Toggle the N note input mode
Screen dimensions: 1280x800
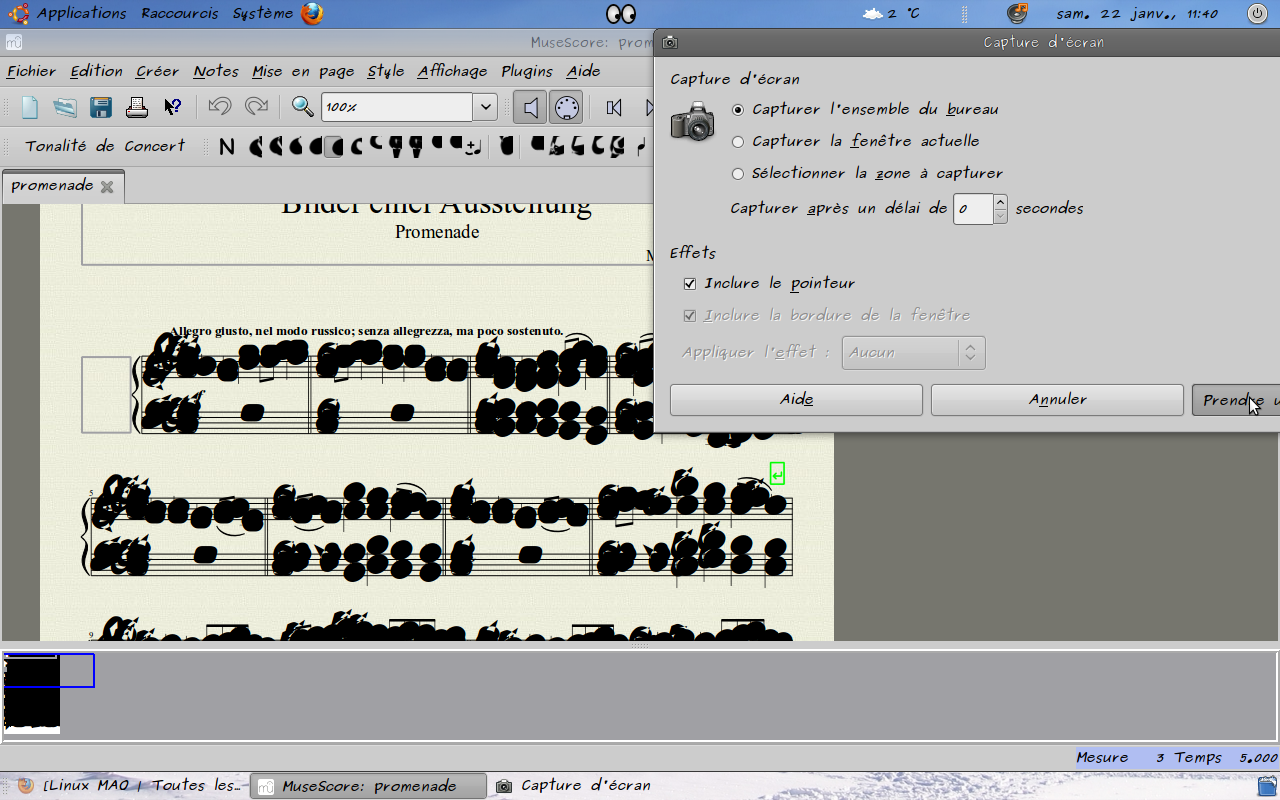tap(227, 147)
